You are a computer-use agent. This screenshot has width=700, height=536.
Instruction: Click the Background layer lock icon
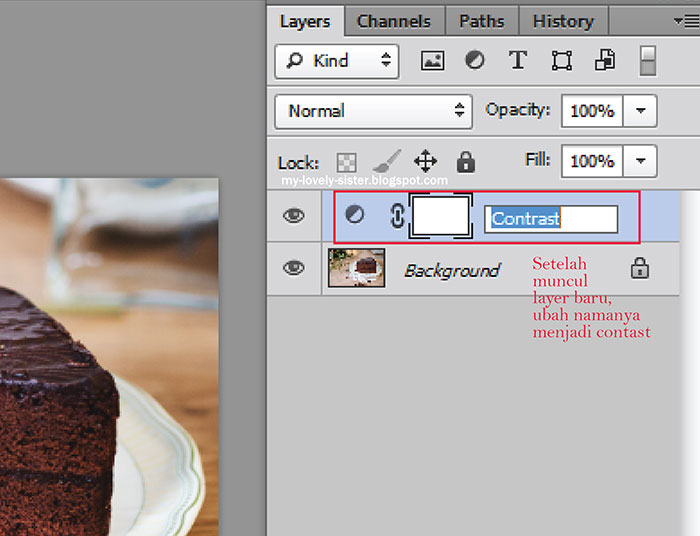[x=640, y=268]
